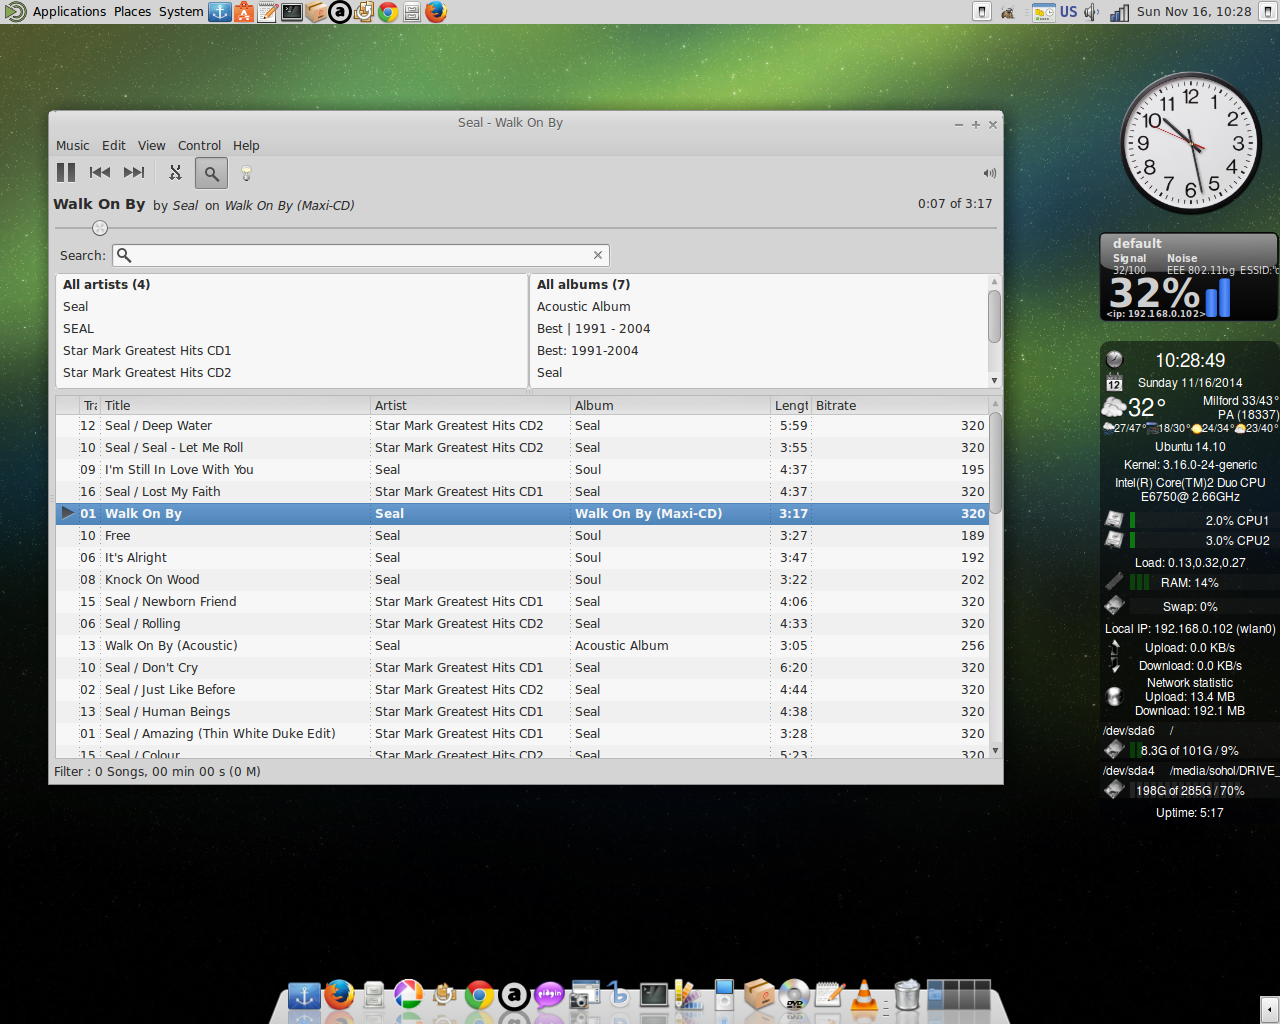Open Pidgin messenger in dock
The width and height of the screenshot is (1280, 1024).
tap(549, 995)
